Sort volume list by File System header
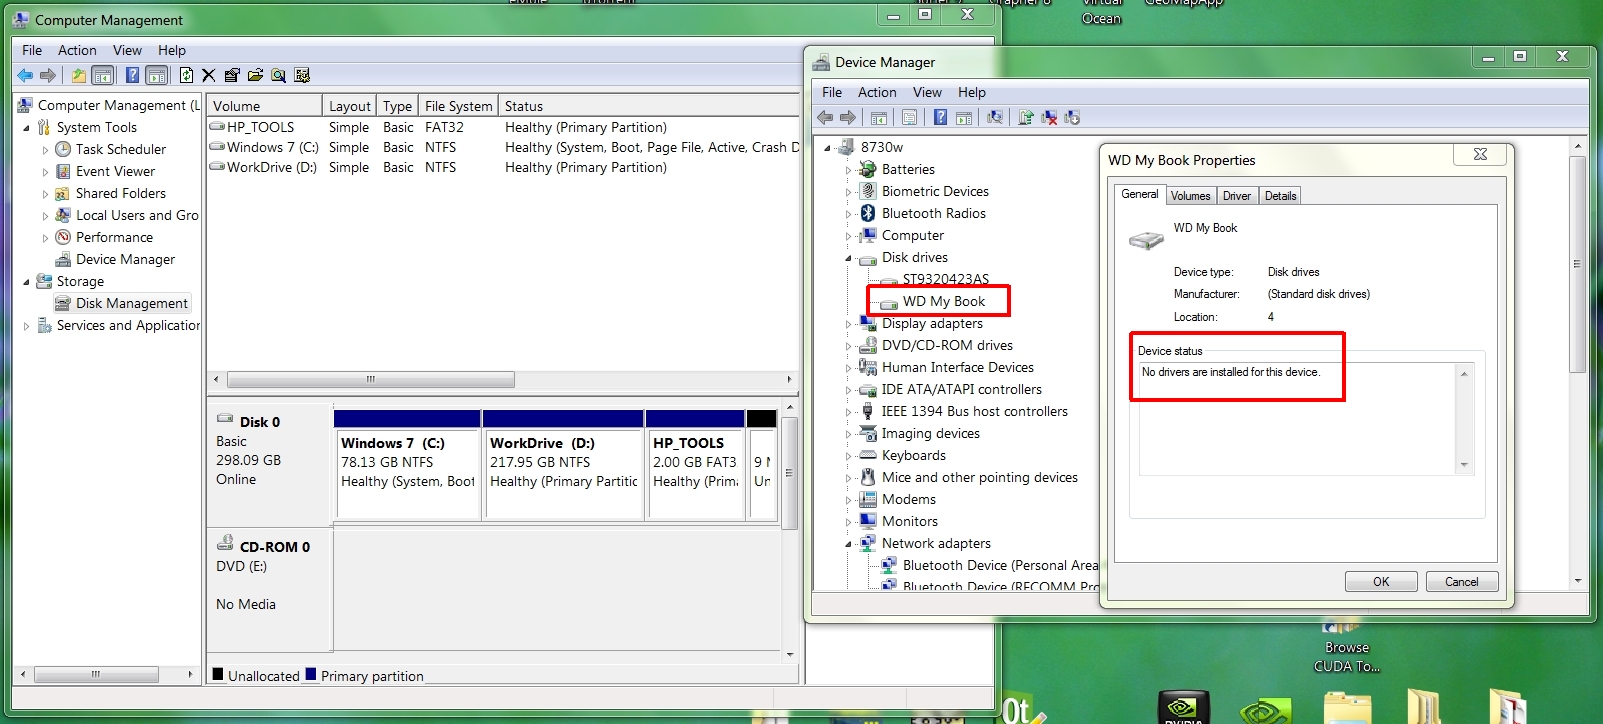This screenshot has height=724, width=1603. coord(458,106)
